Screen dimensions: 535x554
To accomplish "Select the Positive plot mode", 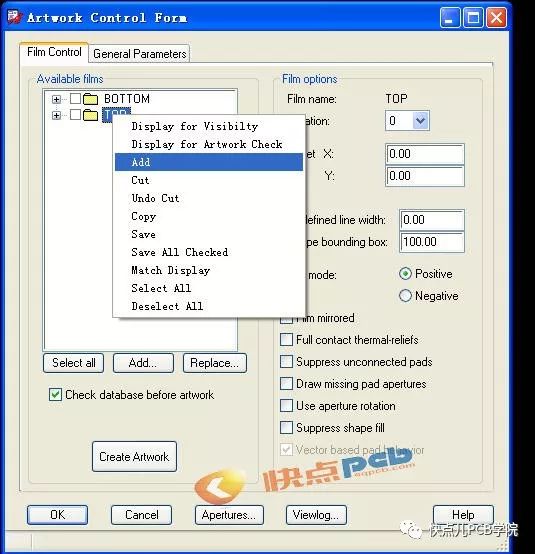I will click(405, 274).
